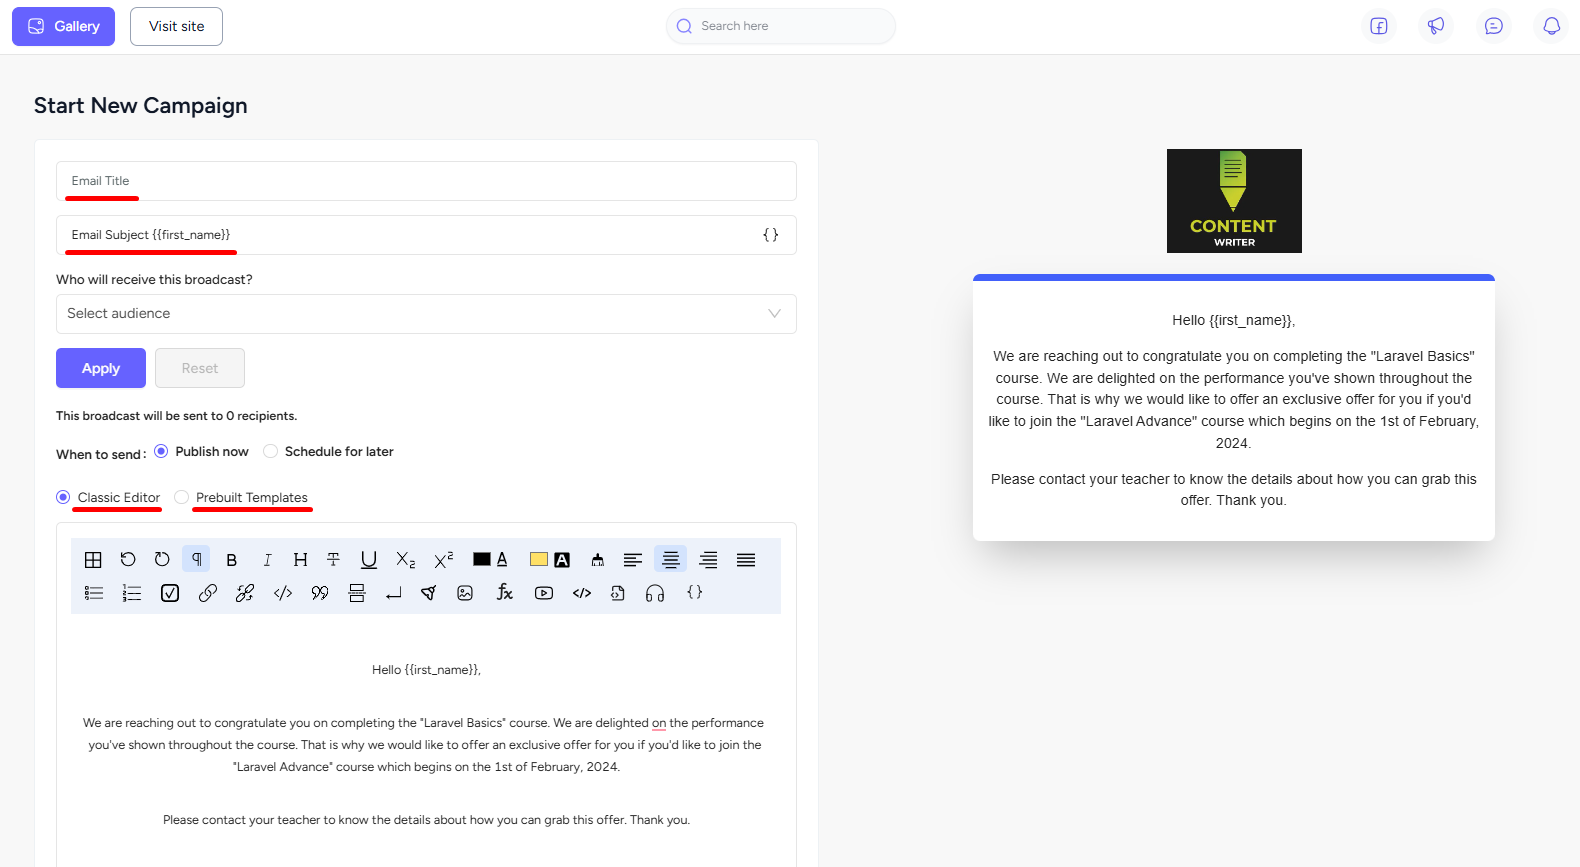Undo the last edit
Image resolution: width=1580 pixels, height=867 pixels.
pyautogui.click(x=128, y=560)
